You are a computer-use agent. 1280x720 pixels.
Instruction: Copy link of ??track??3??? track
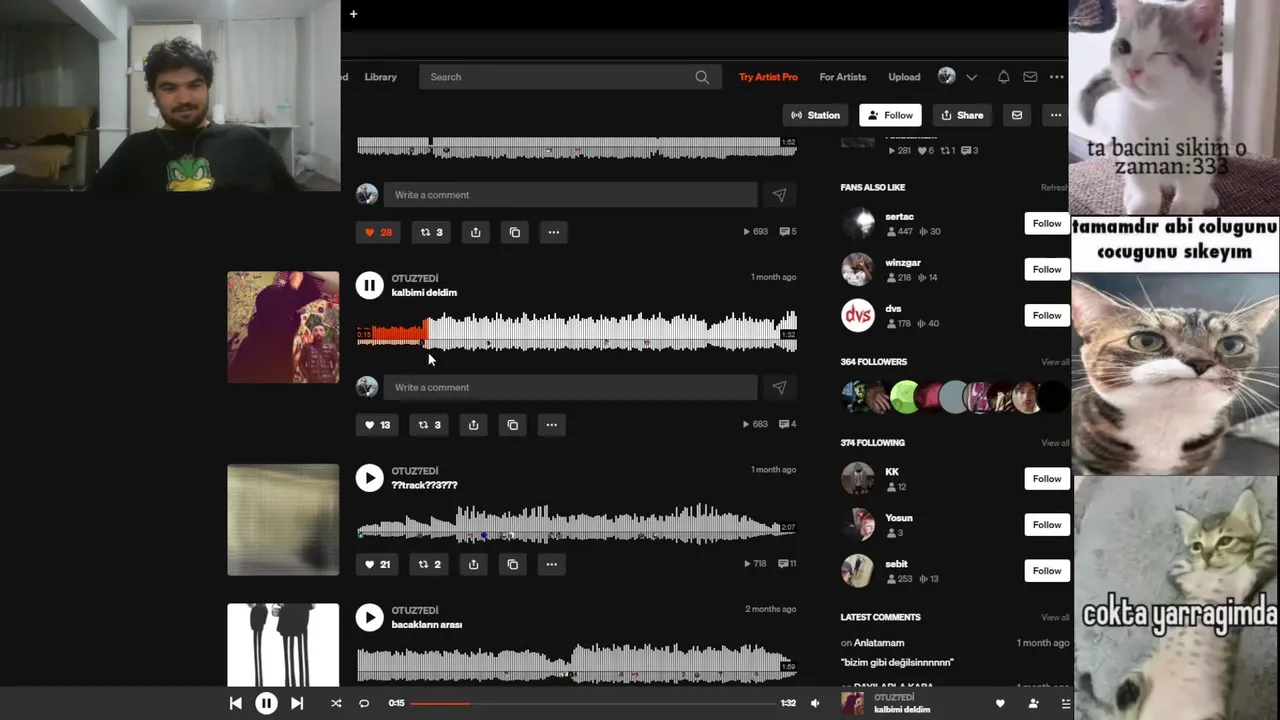513,564
